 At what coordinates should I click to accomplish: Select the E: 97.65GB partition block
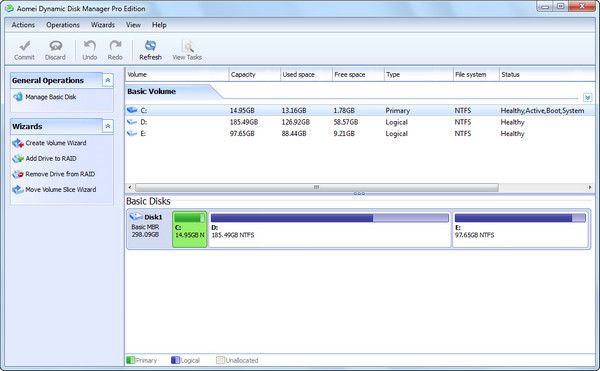[520, 229]
